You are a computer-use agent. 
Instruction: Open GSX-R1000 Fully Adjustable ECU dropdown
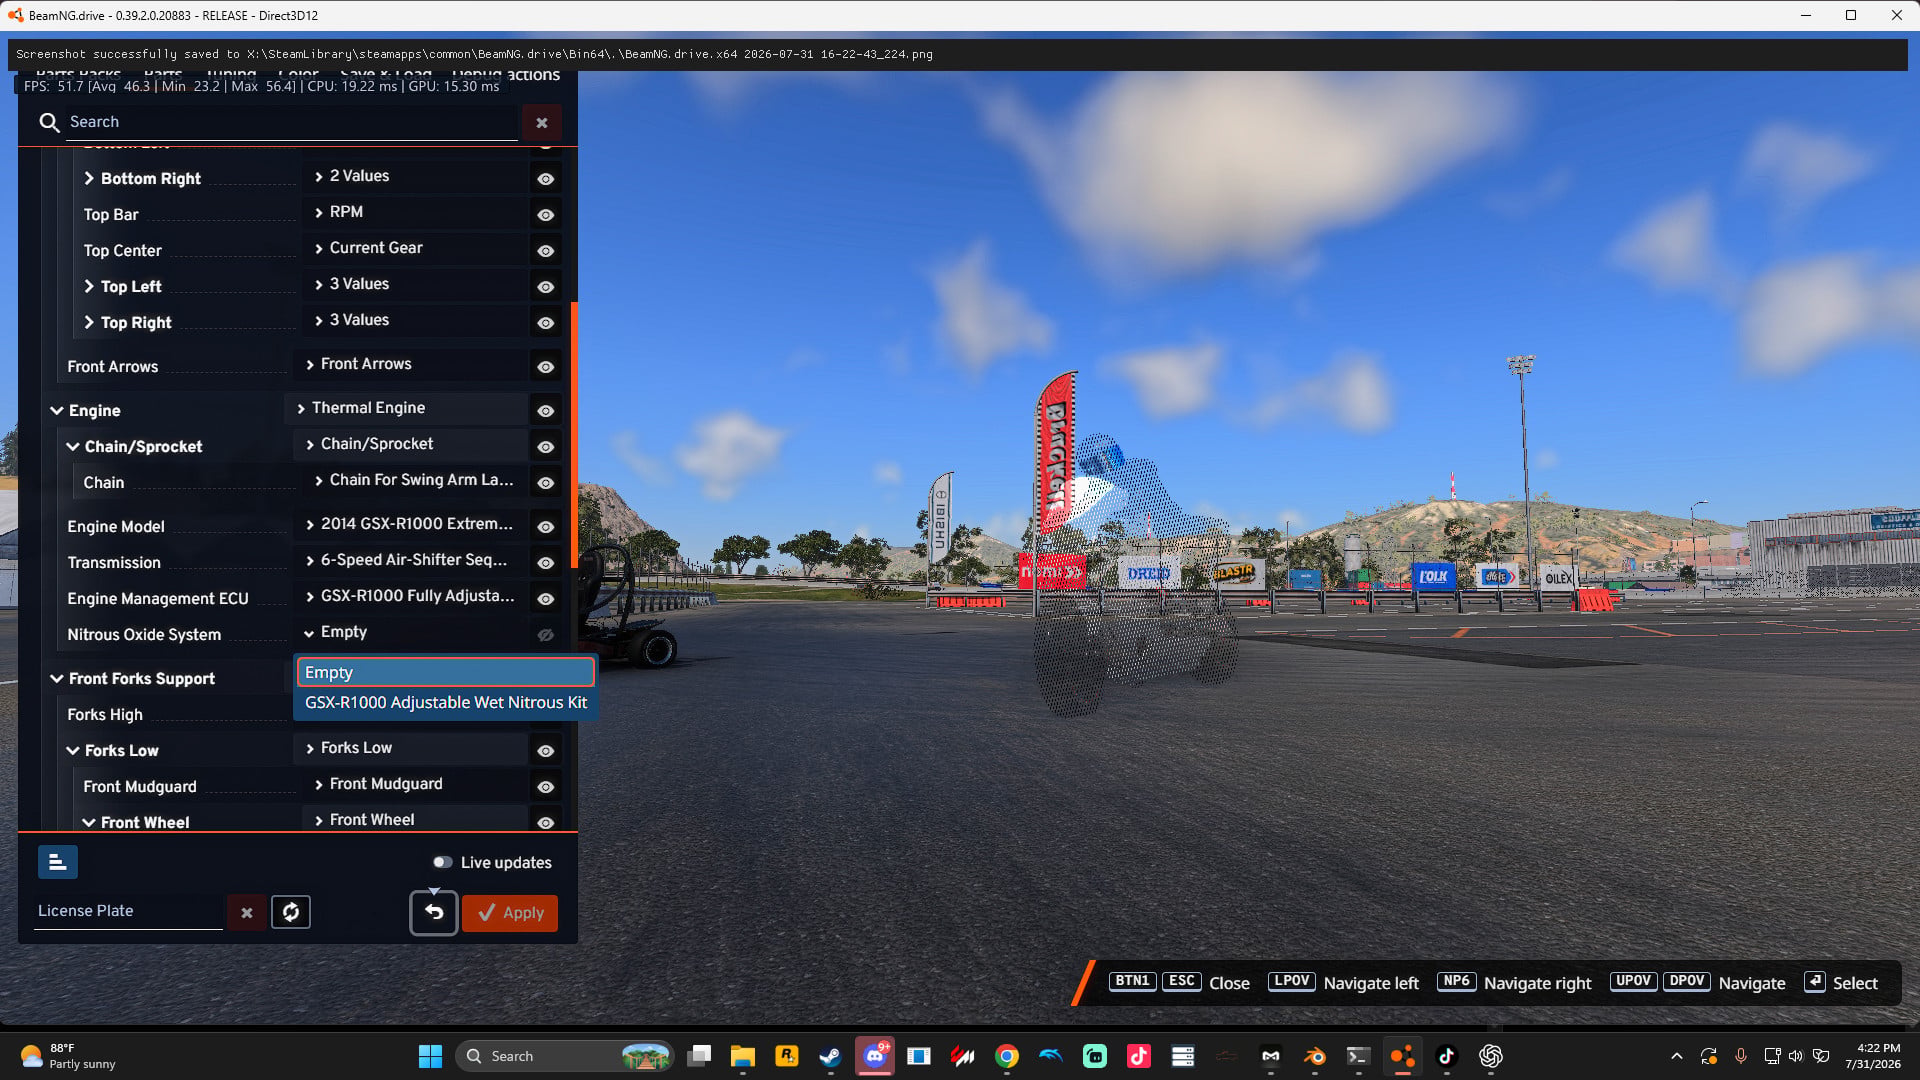tap(411, 596)
